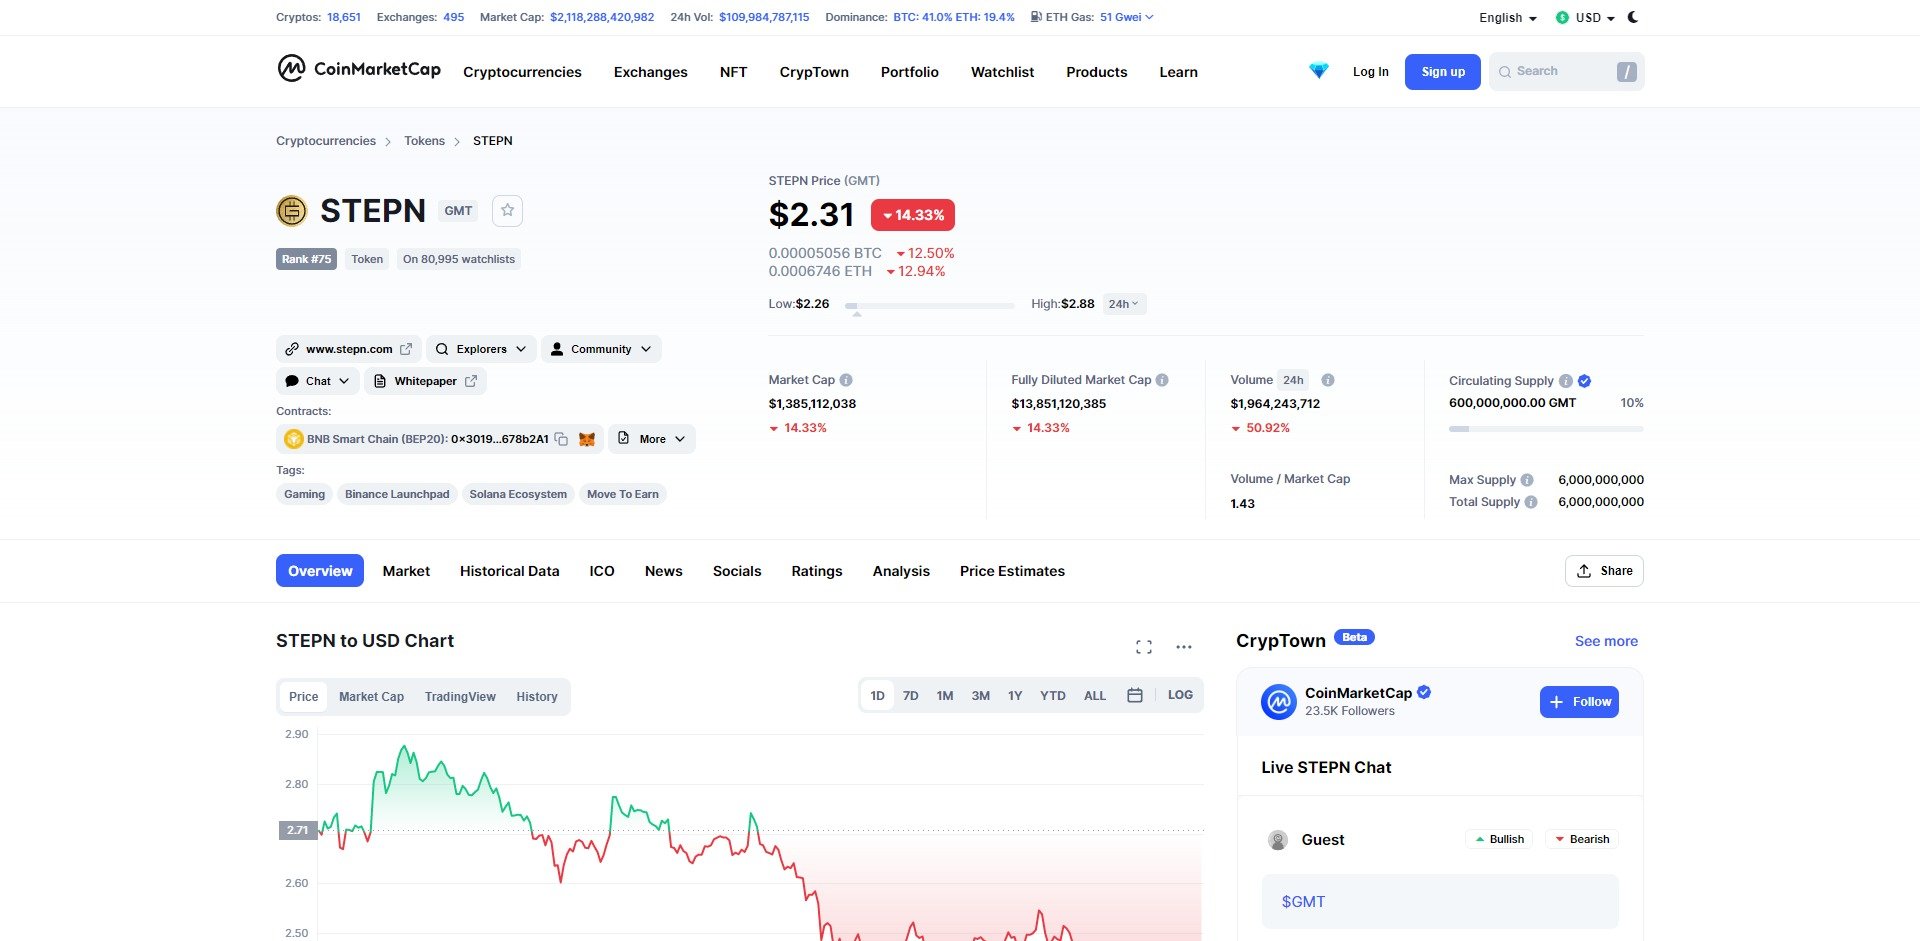Expand the ETH Gas 51 Gwei dropdown
1920x941 pixels.
point(1126,17)
